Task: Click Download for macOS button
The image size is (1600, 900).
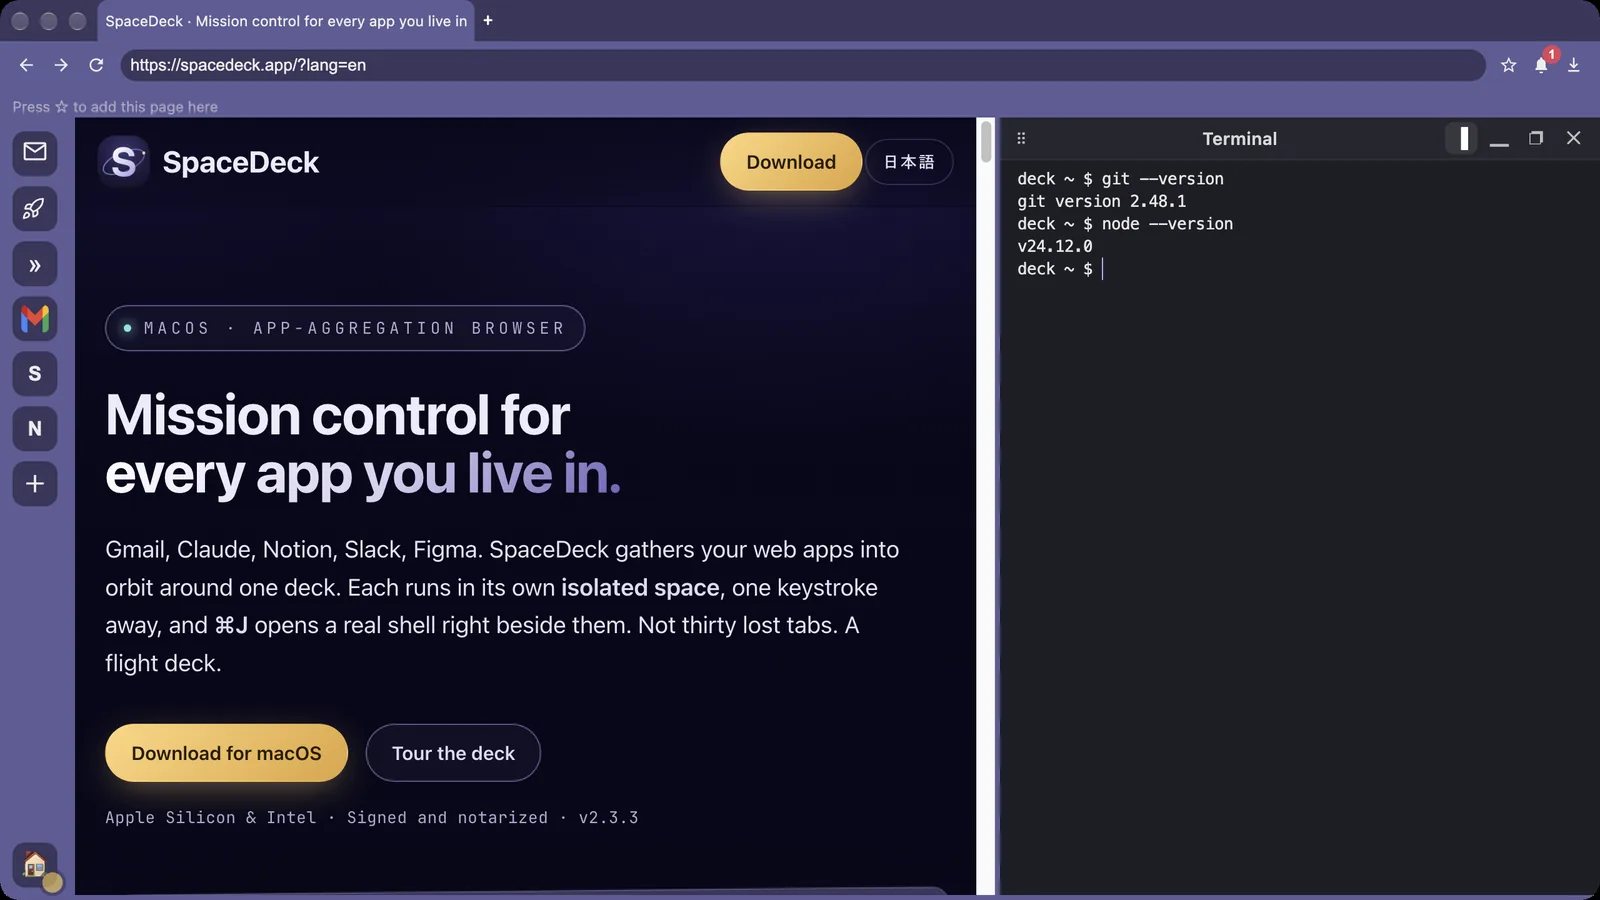Action: 227,753
